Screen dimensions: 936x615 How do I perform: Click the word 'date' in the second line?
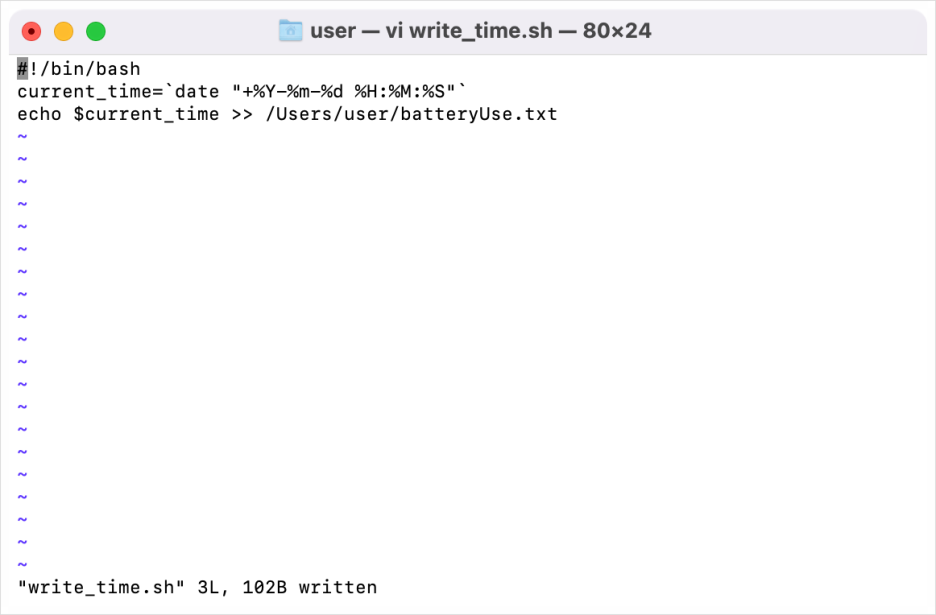[197, 91]
